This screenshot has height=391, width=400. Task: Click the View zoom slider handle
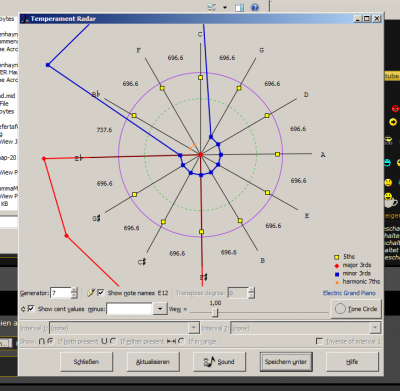click(215, 312)
